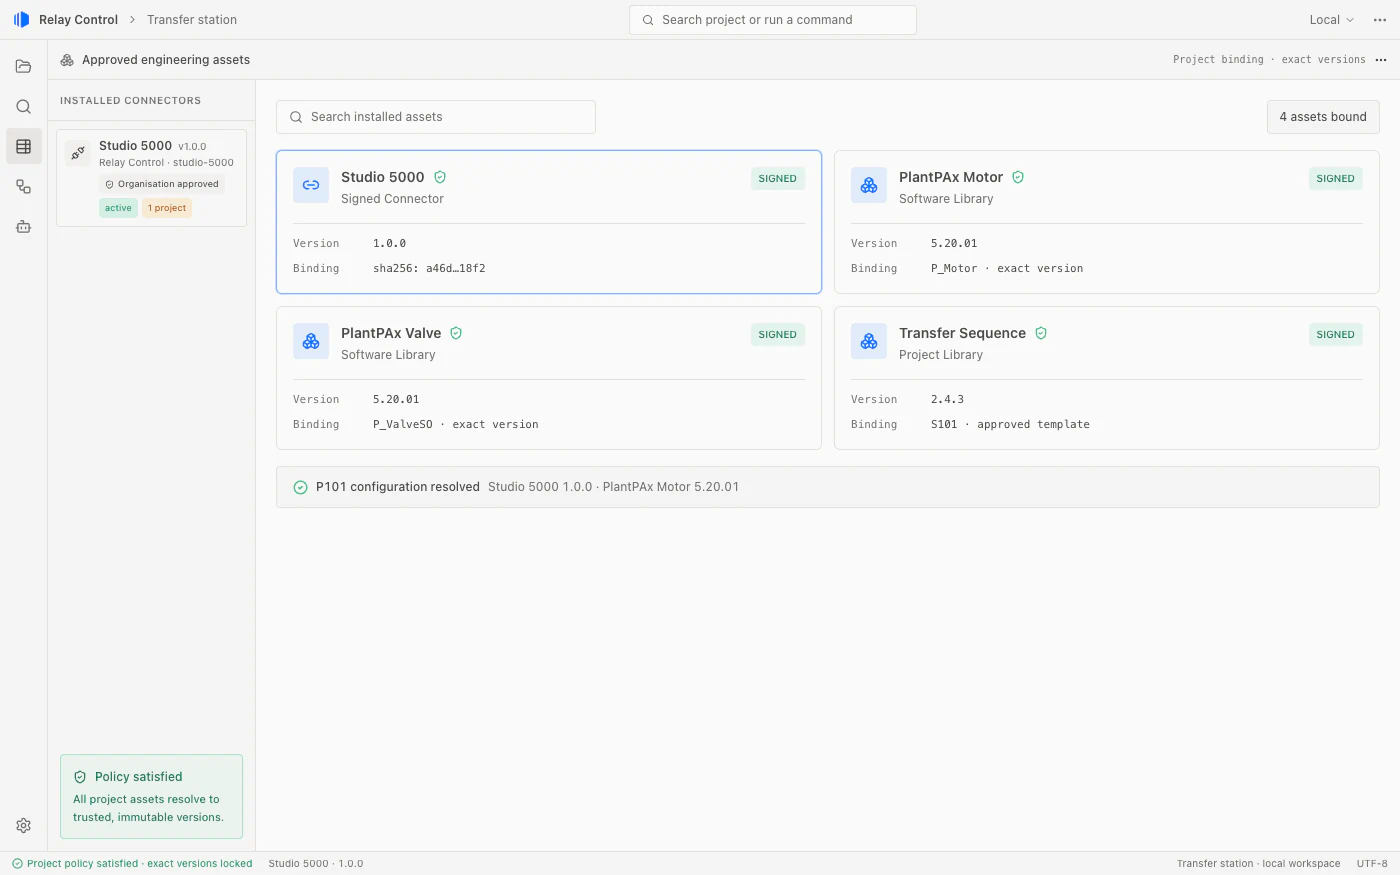This screenshot has width=1400, height=875.
Task: Open the settings gear icon
Action: coord(24,826)
